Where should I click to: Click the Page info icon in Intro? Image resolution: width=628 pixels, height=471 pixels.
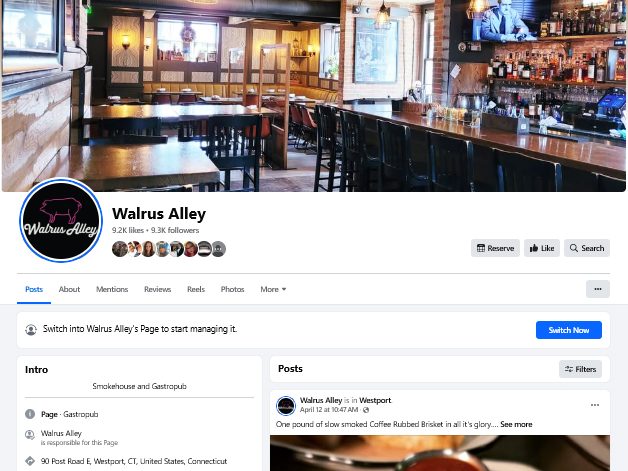(30, 414)
